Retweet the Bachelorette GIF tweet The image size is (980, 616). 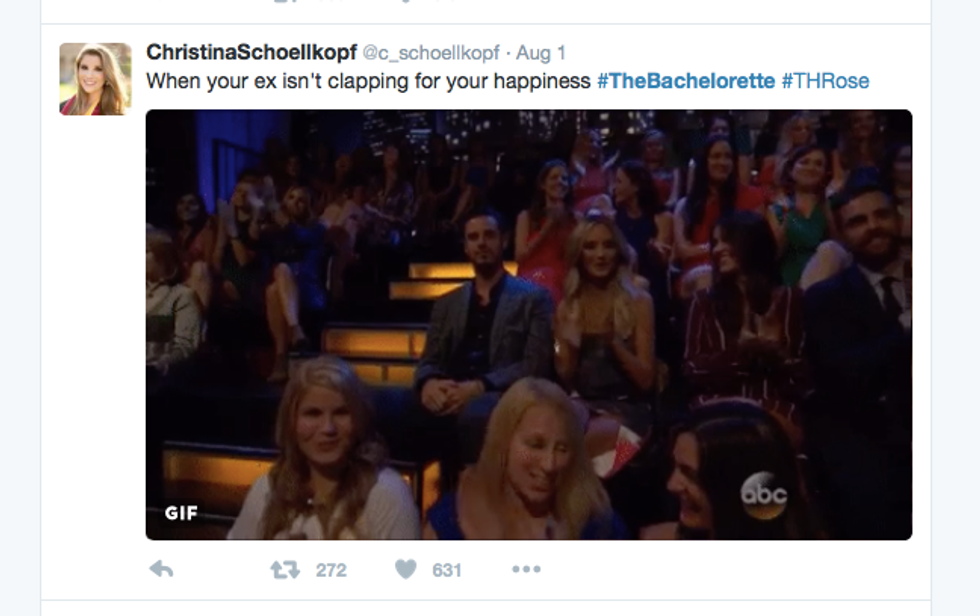pos(285,569)
